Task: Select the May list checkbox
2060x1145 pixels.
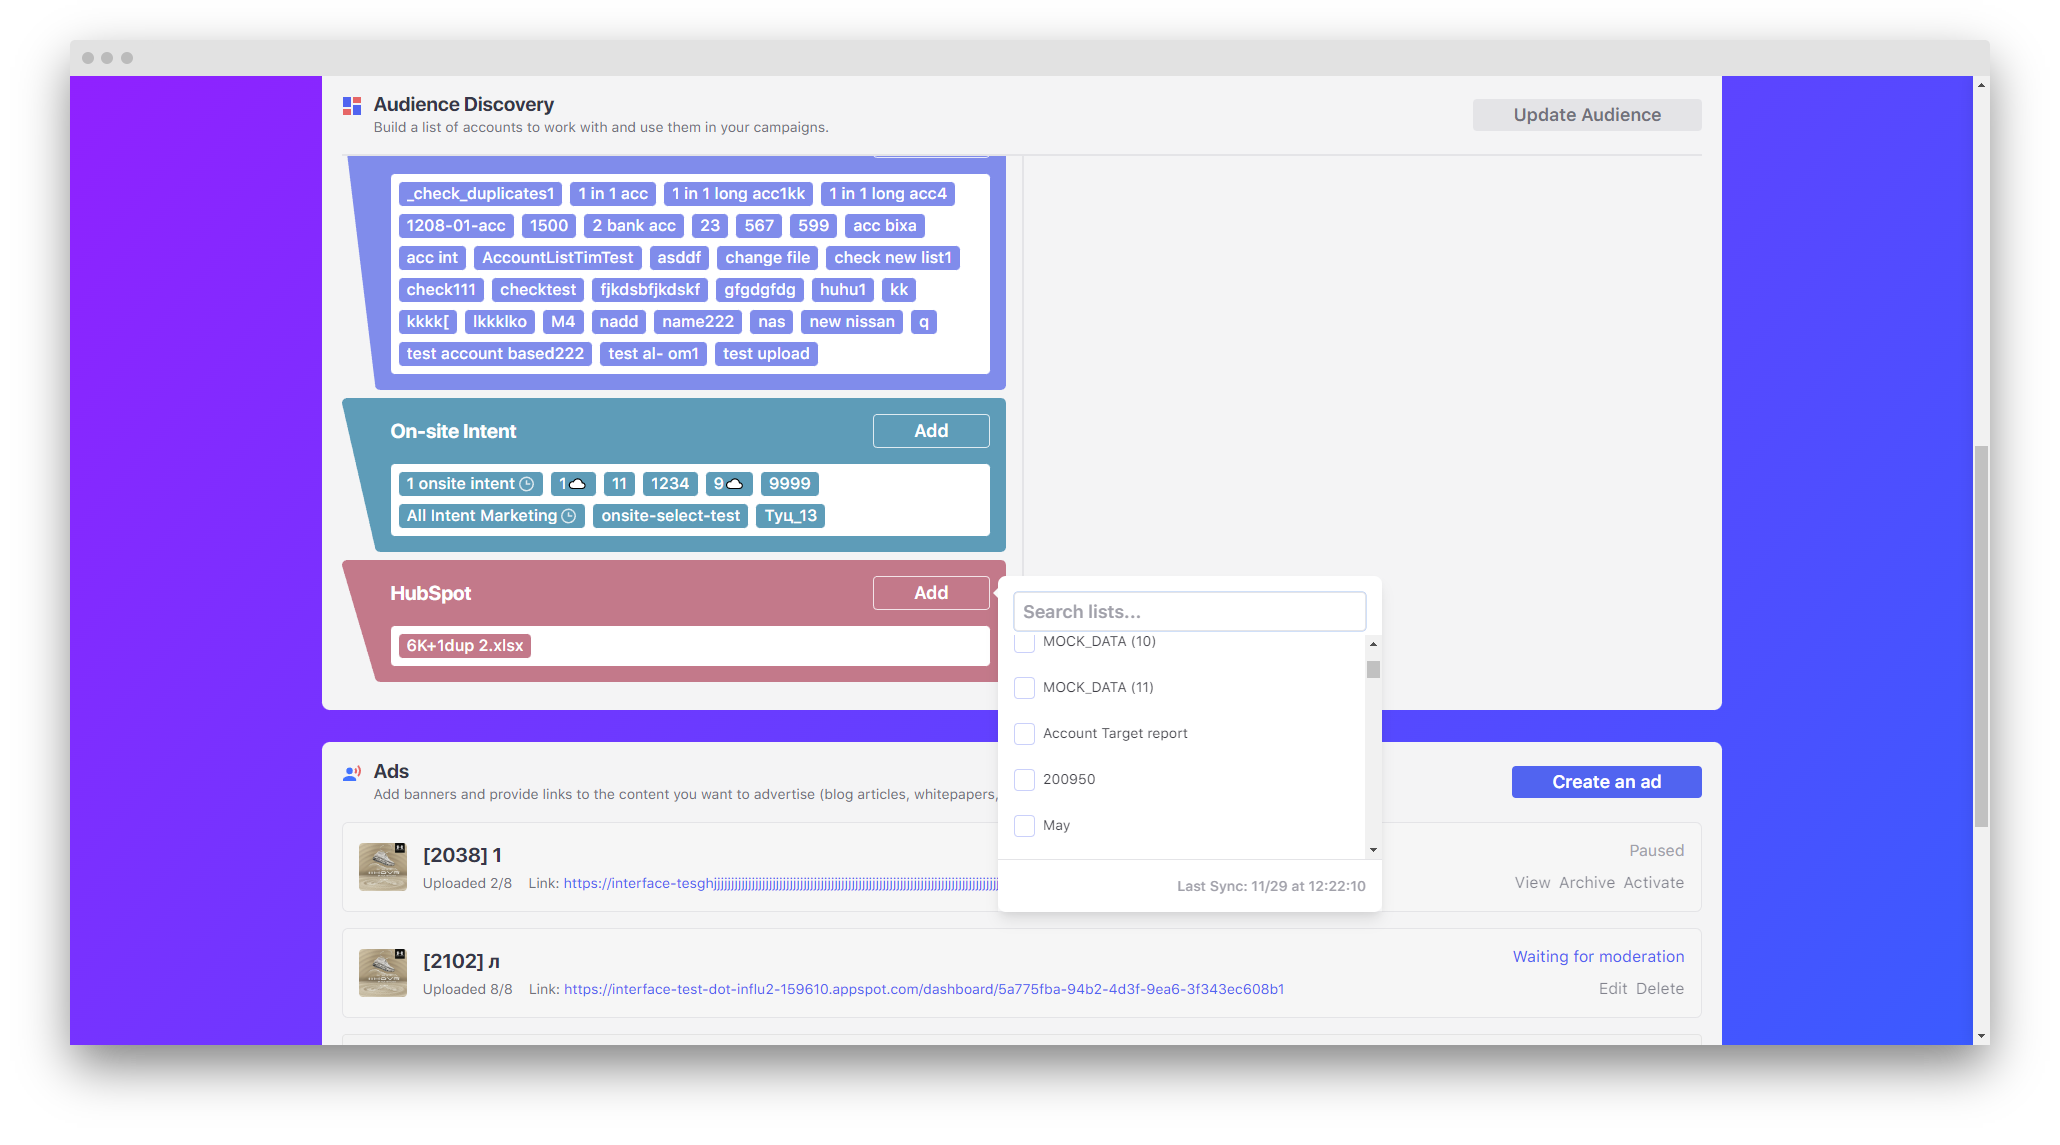Action: pyautogui.click(x=1024, y=825)
